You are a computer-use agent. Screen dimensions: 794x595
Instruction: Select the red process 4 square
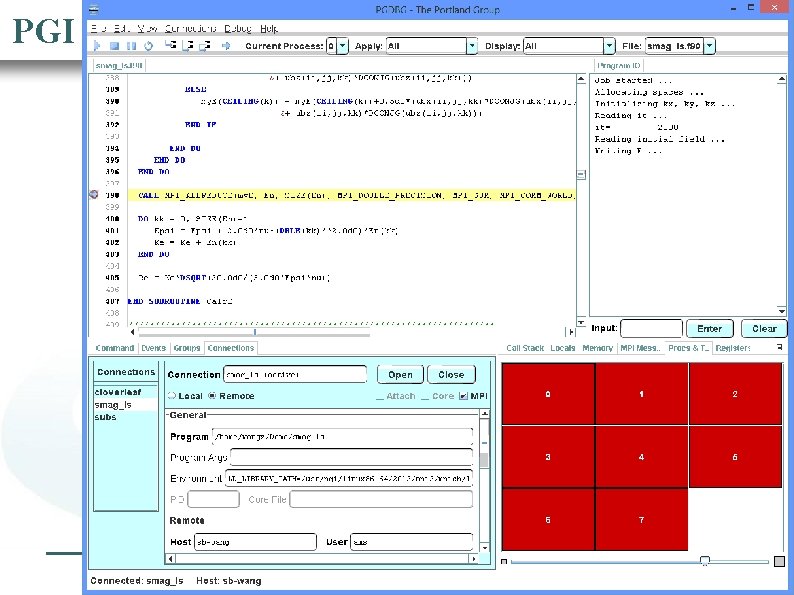pyautogui.click(x=641, y=457)
